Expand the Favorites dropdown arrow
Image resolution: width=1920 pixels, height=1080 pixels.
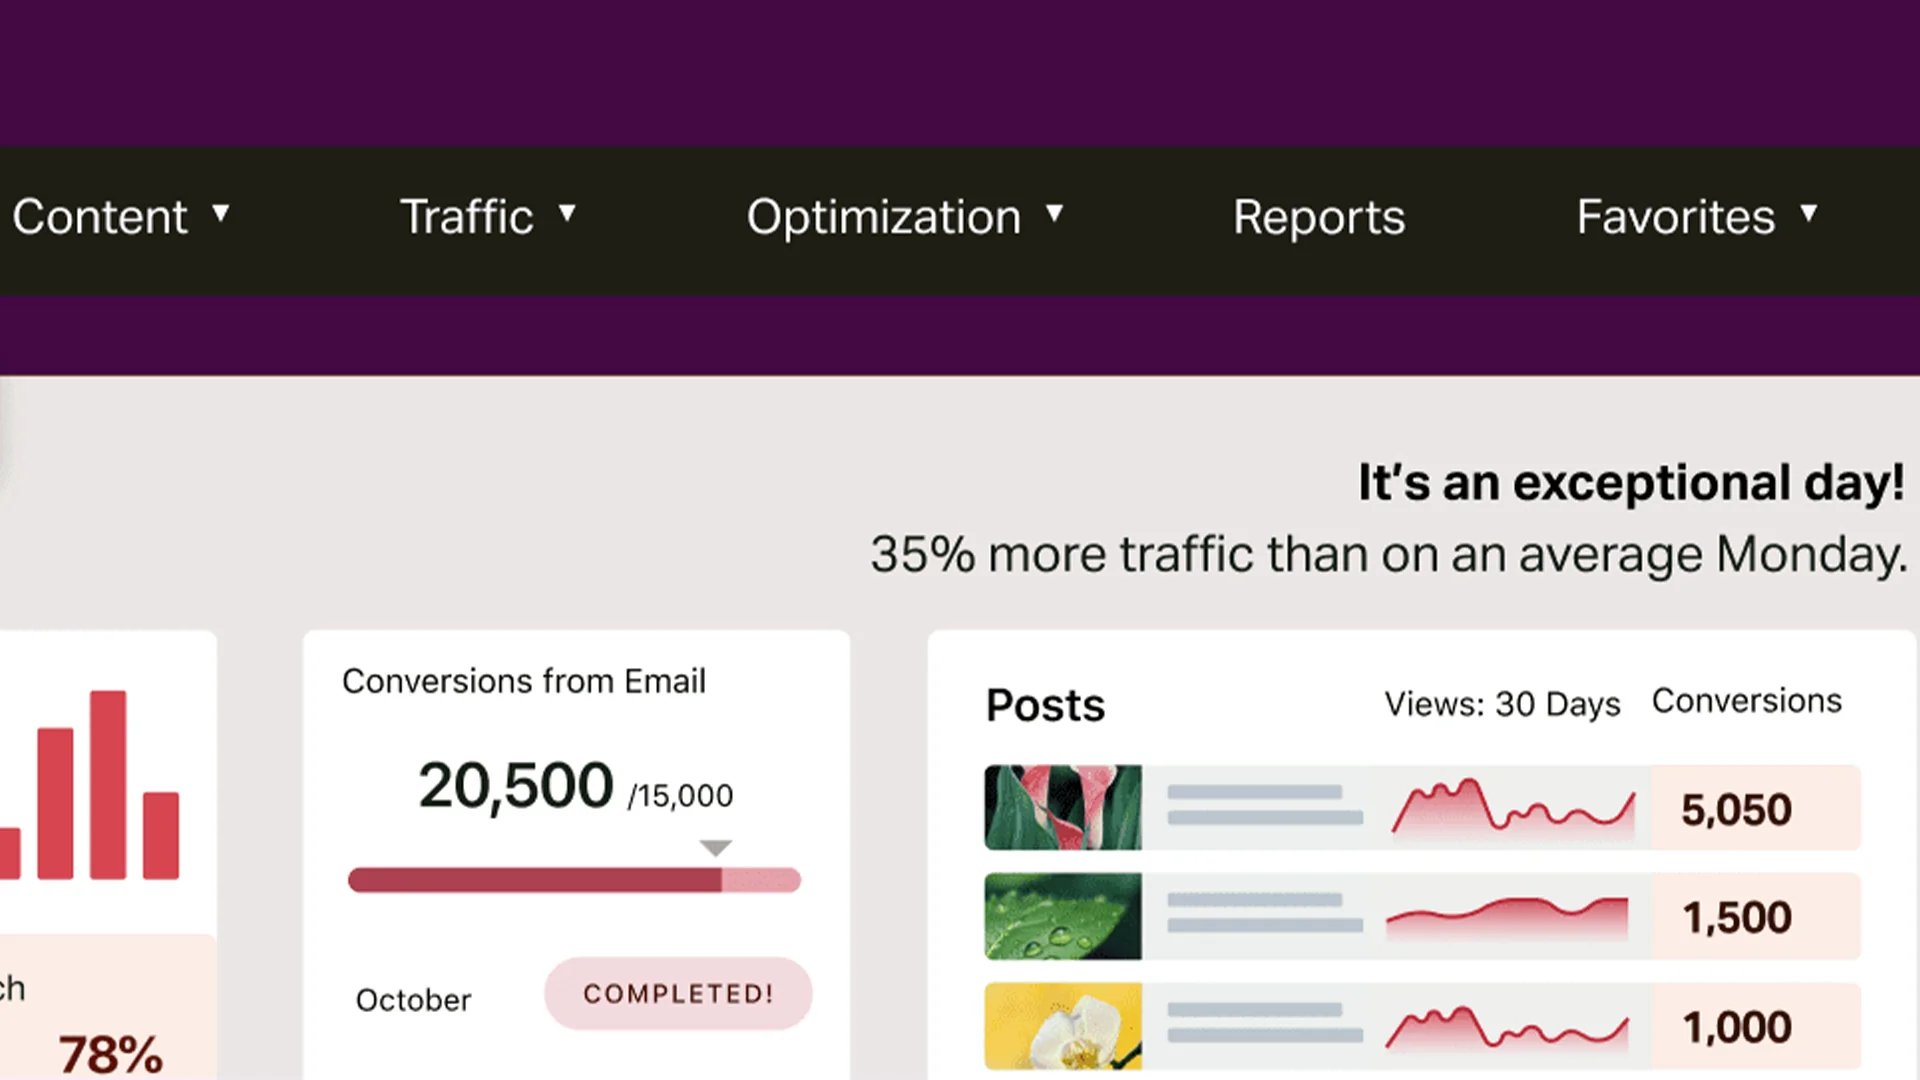[1808, 213]
